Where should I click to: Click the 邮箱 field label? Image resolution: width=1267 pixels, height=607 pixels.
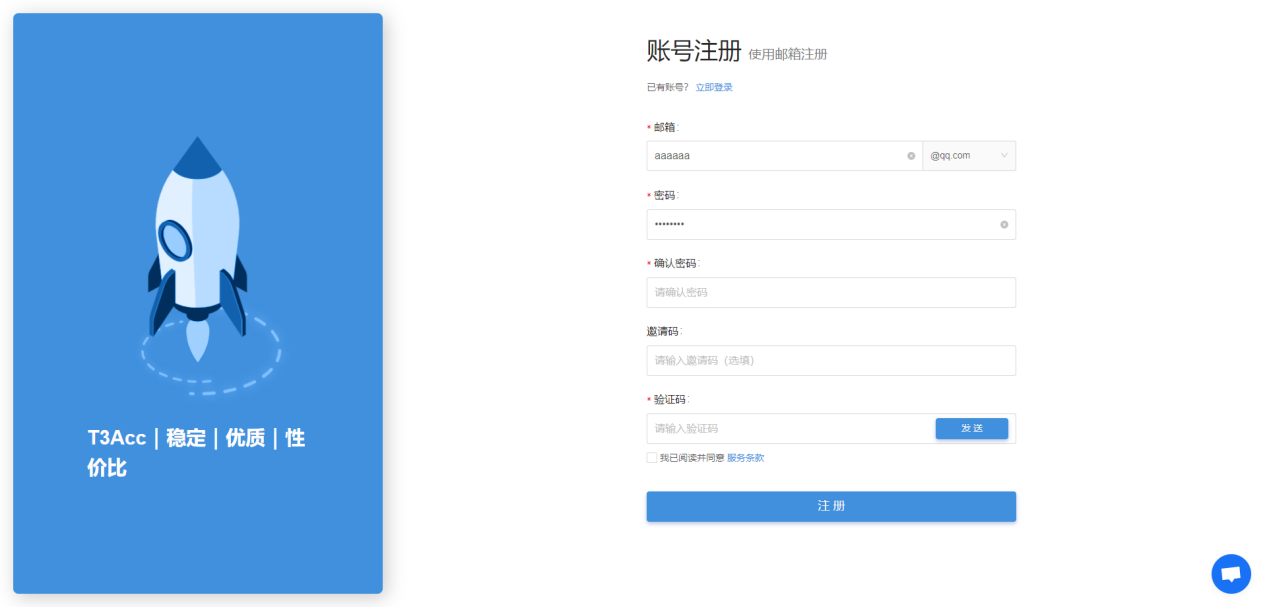664,127
